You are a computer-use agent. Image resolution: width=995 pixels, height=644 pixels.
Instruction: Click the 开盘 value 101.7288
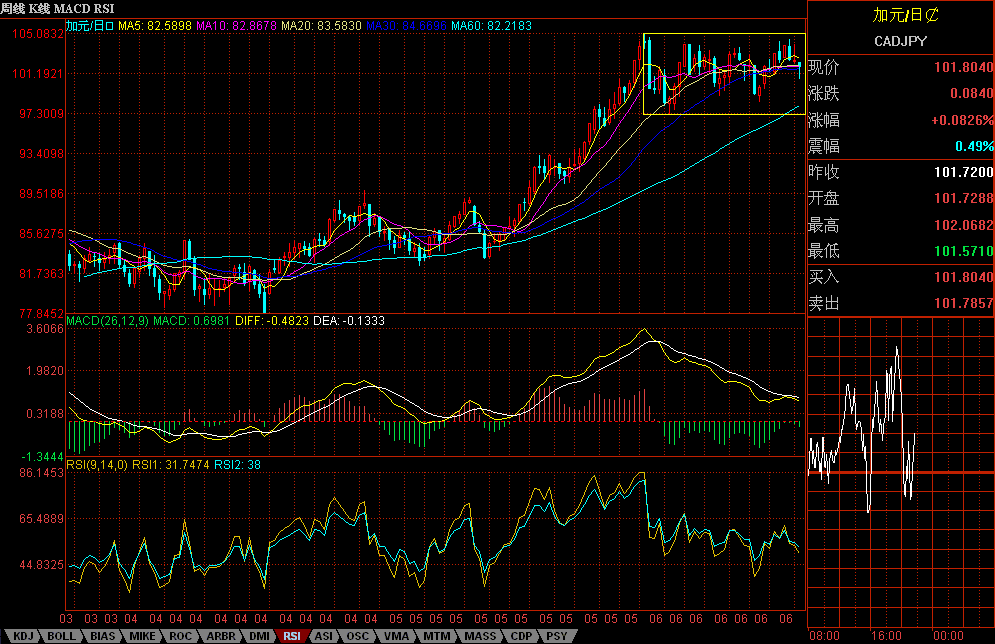963,199
